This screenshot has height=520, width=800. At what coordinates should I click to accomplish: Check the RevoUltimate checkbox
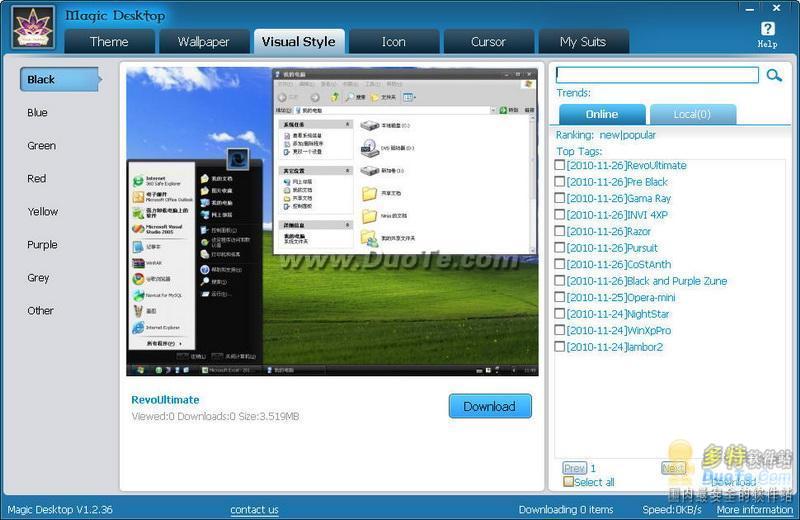(x=560, y=165)
